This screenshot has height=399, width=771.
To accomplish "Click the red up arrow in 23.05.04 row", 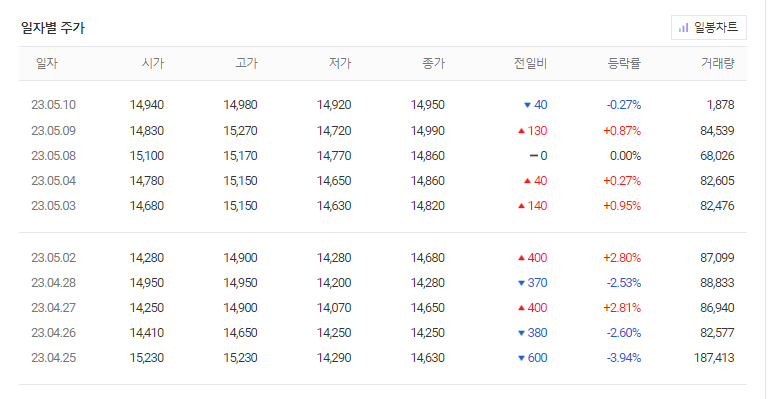I will click(528, 181).
